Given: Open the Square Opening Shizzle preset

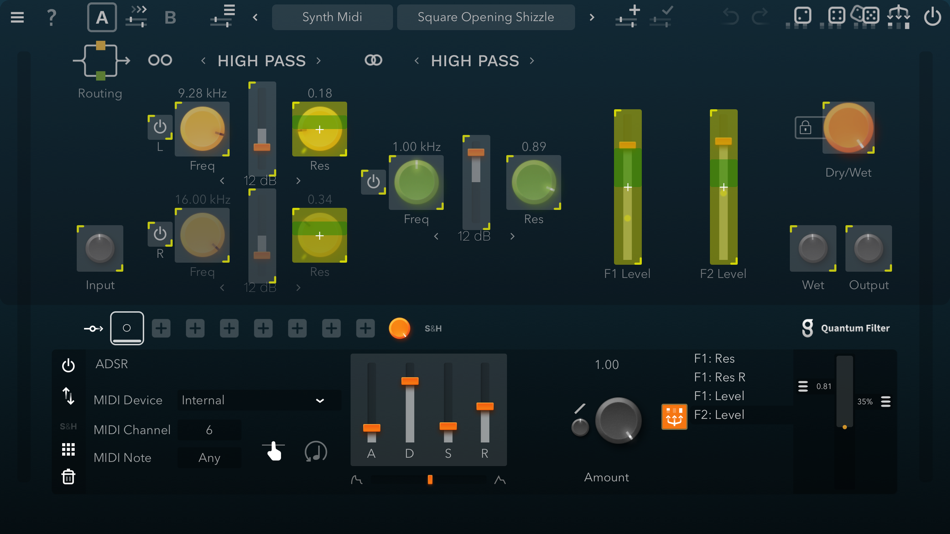Looking at the screenshot, I should (x=486, y=17).
